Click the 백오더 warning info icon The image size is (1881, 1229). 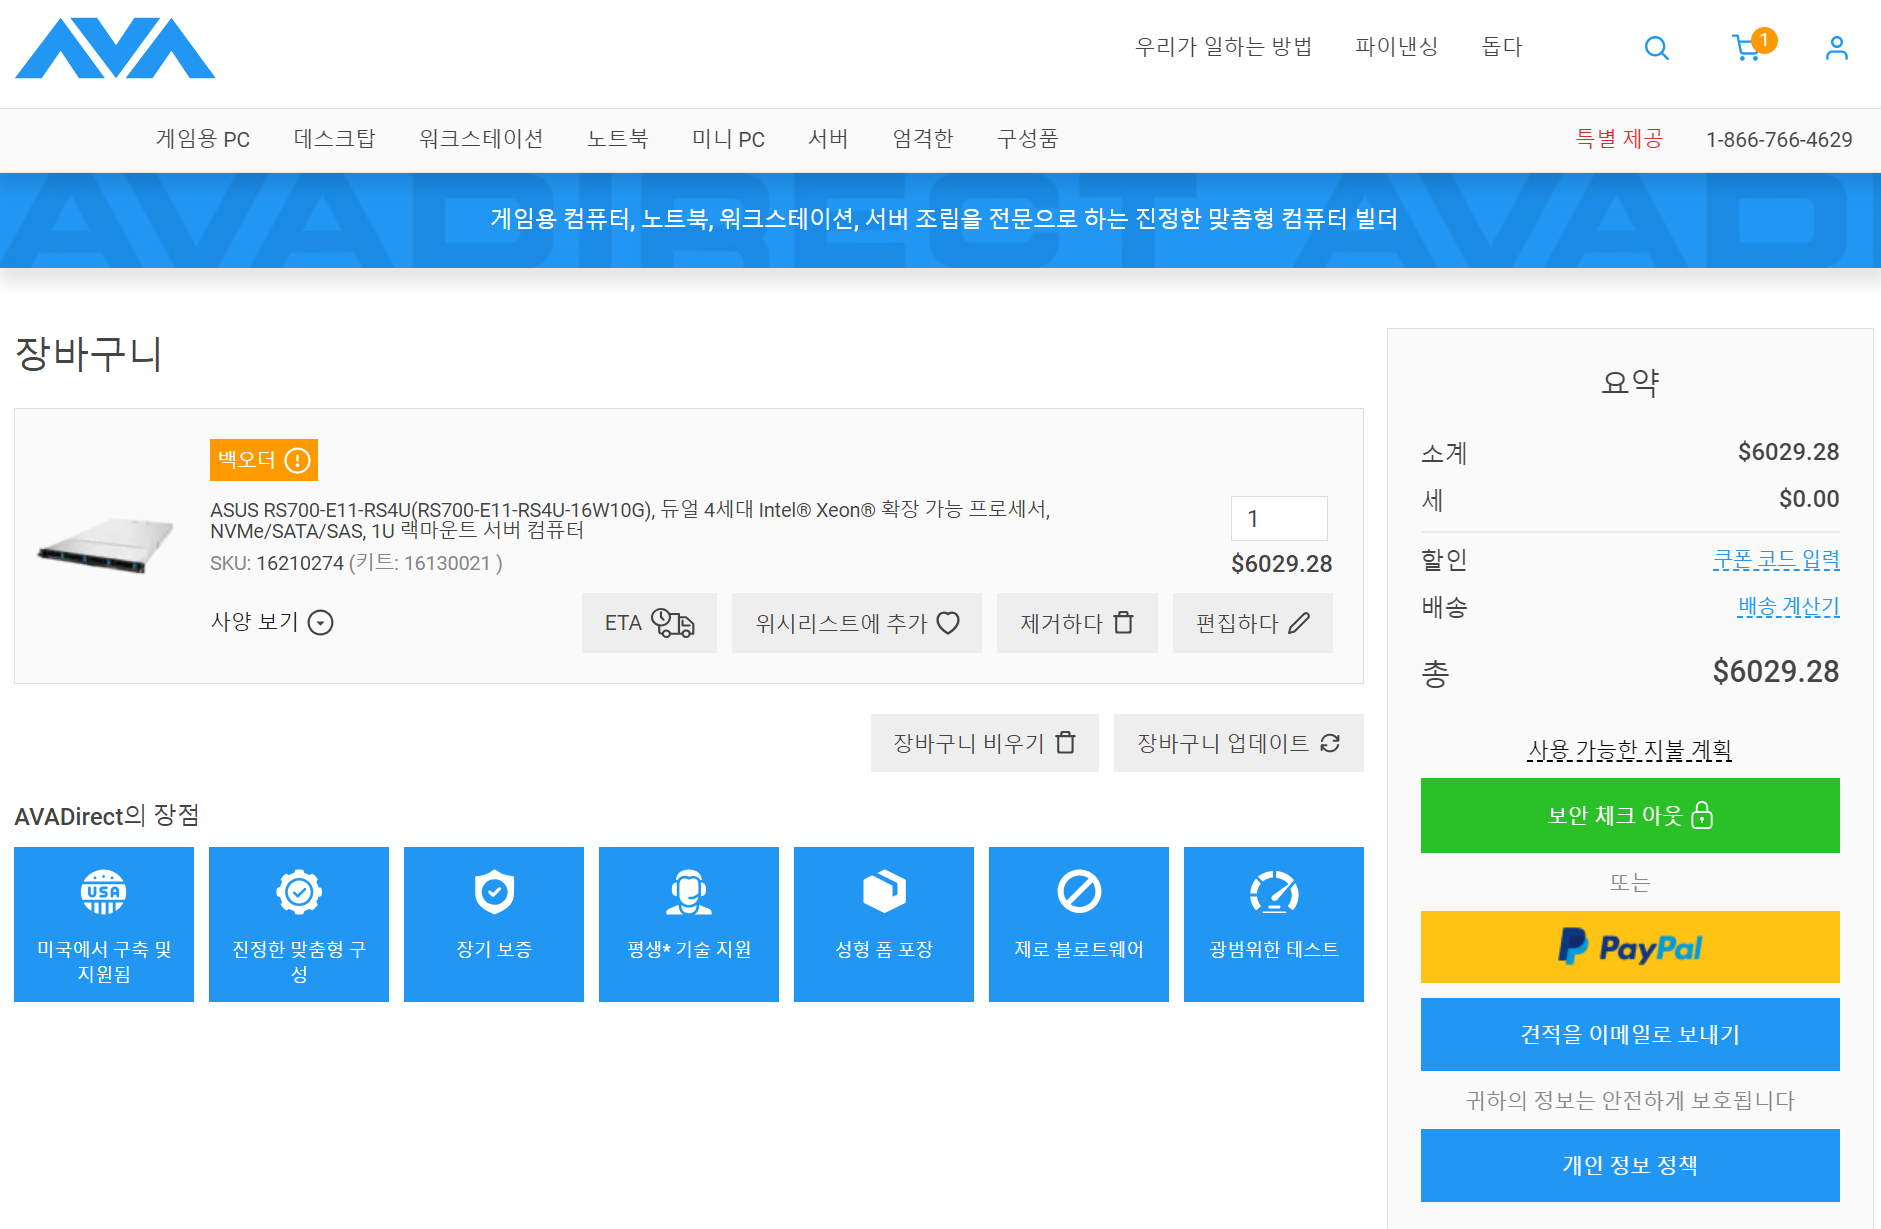[x=297, y=460]
